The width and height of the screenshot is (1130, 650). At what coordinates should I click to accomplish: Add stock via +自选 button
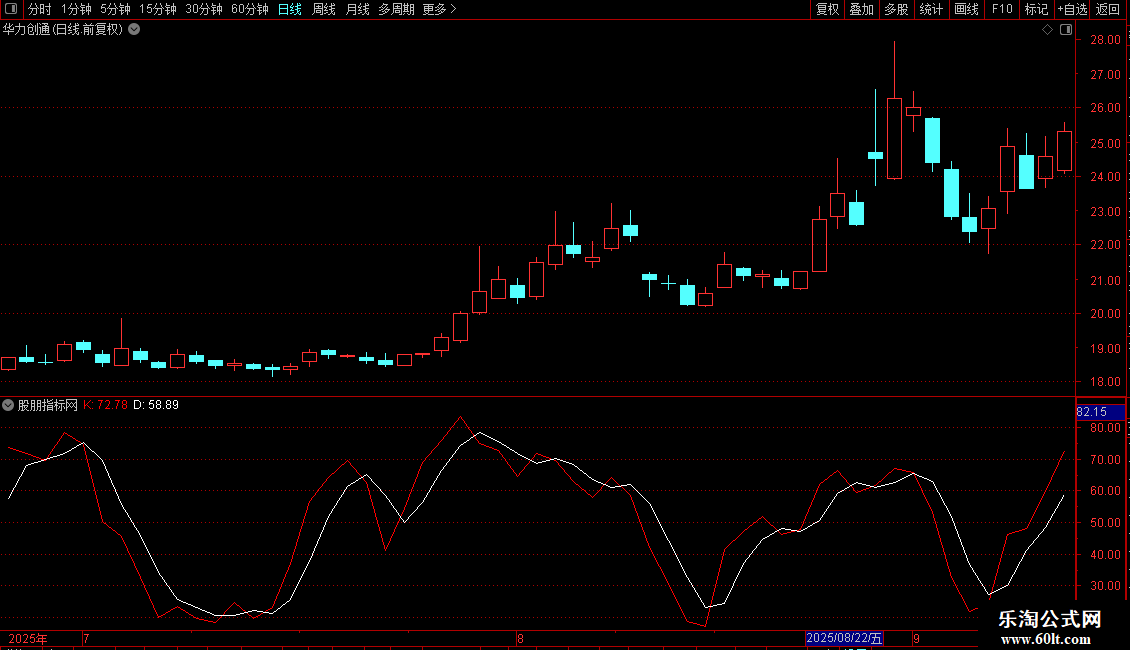(x=1072, y=9)
